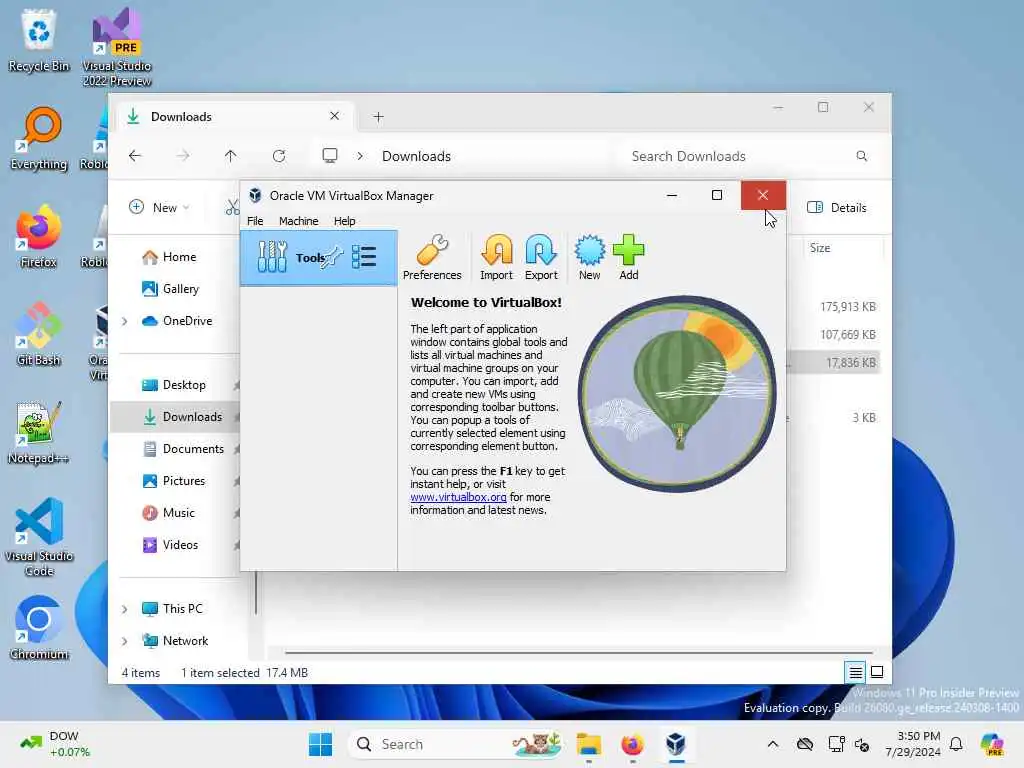This screenshot has width=1024, height=768.
Task: Open File Explorer from the taskbar
Action: [x=588, y=744]
